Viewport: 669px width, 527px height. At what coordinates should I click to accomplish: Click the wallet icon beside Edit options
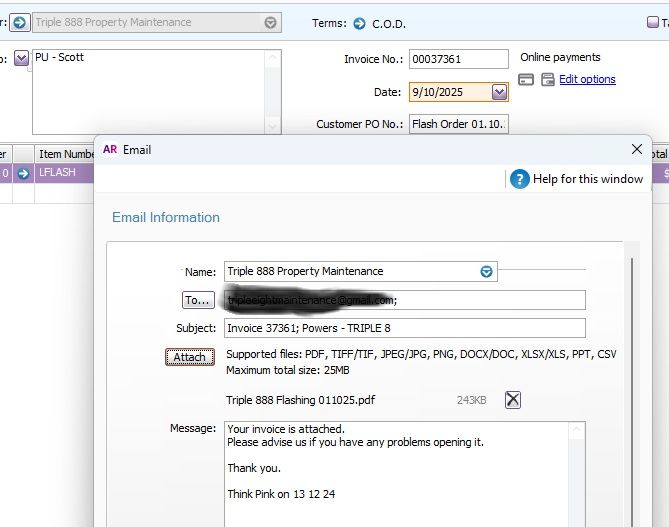(547, 80)
